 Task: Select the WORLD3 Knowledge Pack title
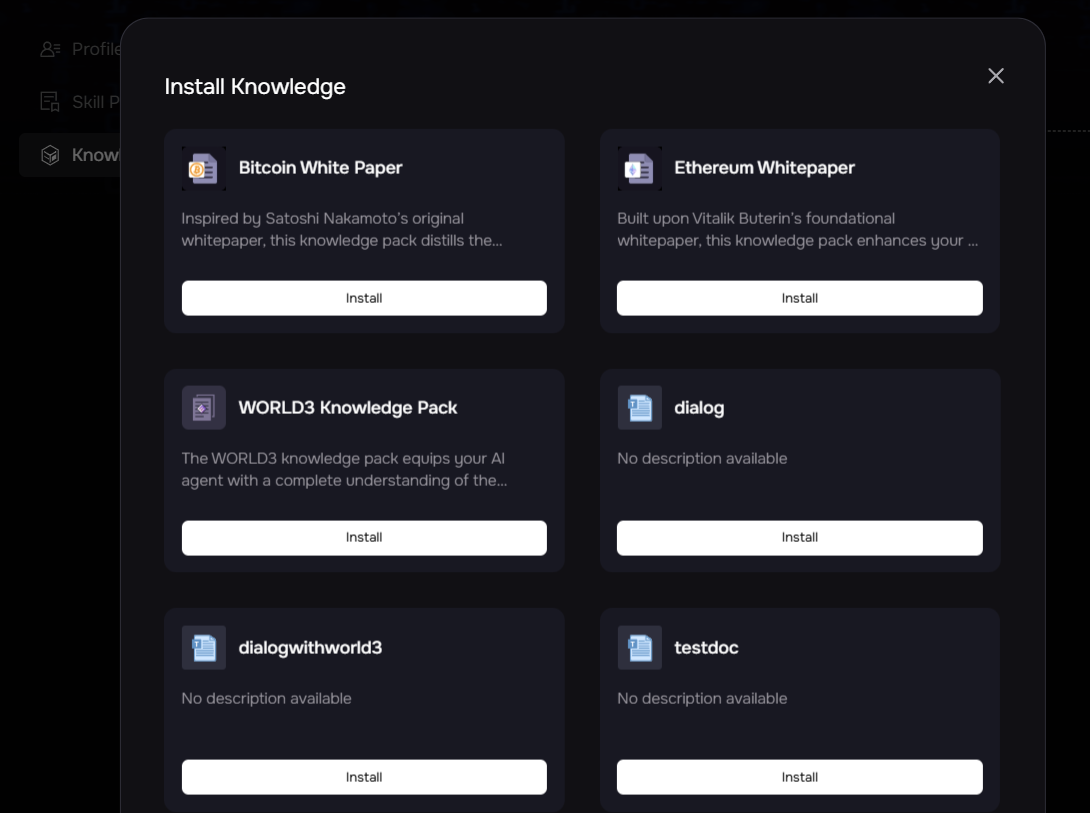point(347,408)
